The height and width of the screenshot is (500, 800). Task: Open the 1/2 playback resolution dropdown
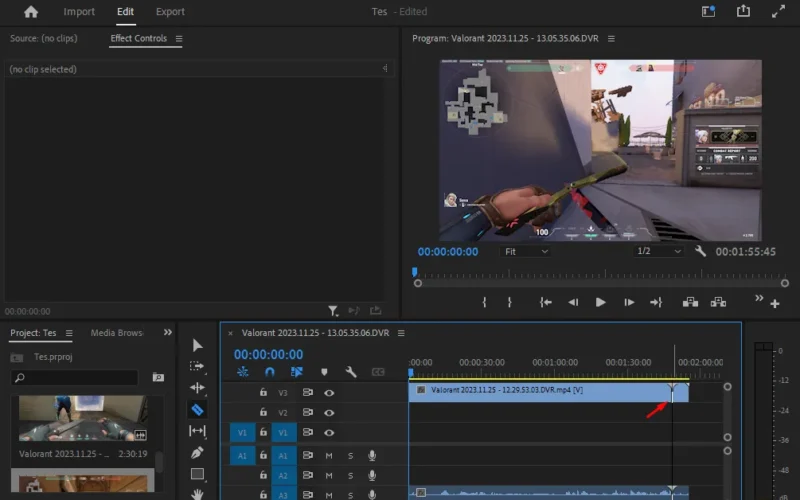659,252
